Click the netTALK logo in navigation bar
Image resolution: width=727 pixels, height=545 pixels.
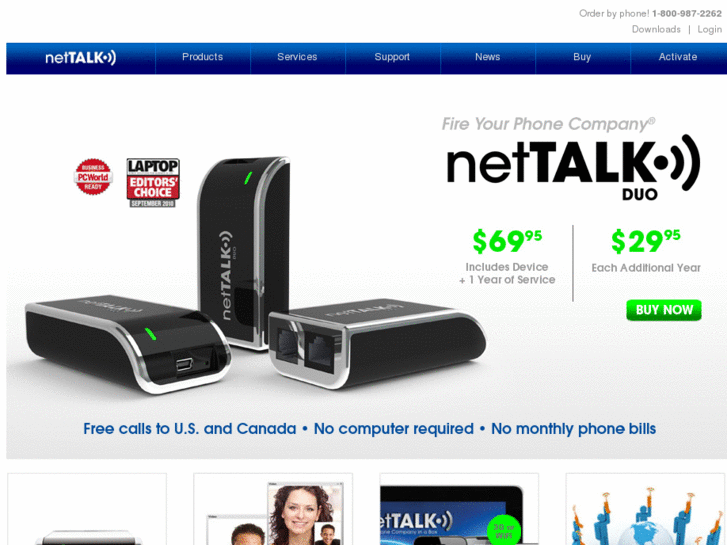[81, 58]
